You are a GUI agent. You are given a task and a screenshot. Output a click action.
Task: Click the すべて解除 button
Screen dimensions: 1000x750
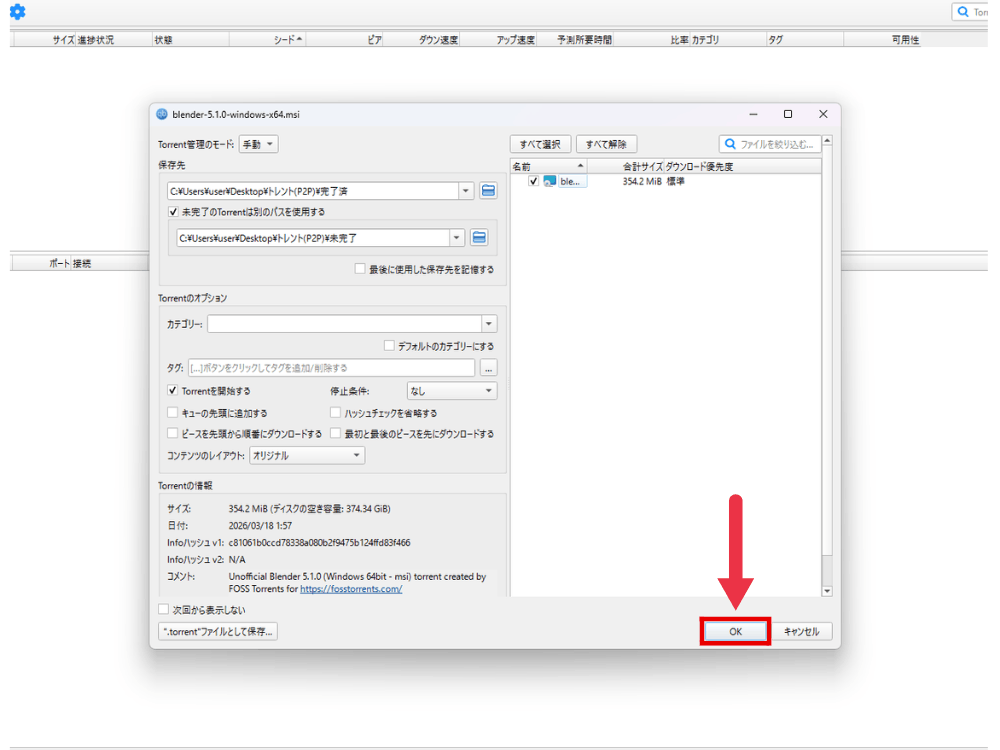(x=606, y=144)
